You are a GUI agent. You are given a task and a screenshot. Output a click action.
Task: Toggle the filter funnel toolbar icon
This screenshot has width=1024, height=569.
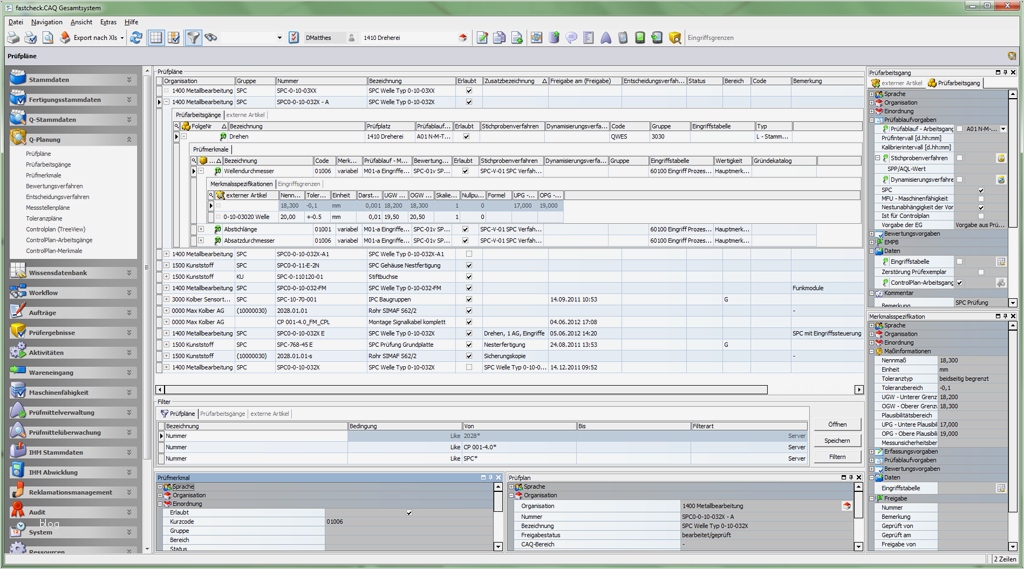point(193,38)
